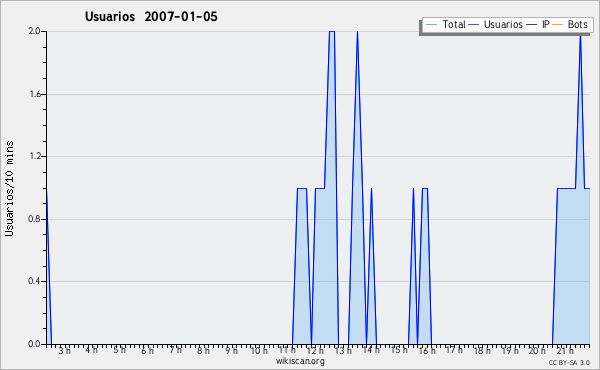This screenshot has height=370, width=600.
Task: Click the light blue Total legend line
Action: (x=431, y=25)
